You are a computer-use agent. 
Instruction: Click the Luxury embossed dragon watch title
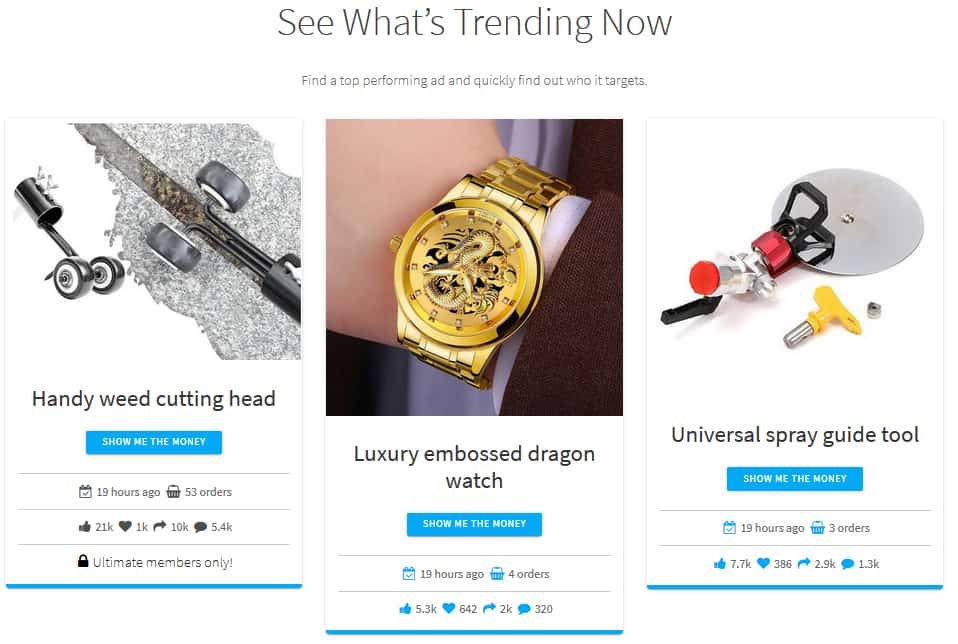[474, 467]
